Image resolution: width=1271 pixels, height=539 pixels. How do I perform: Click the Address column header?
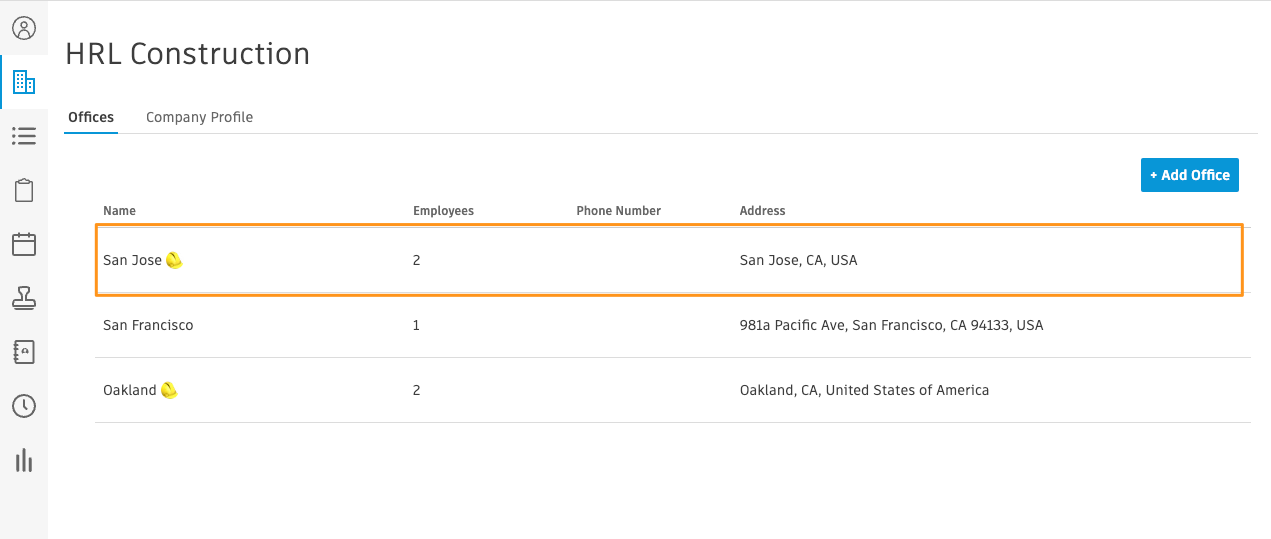coord(762,211)
